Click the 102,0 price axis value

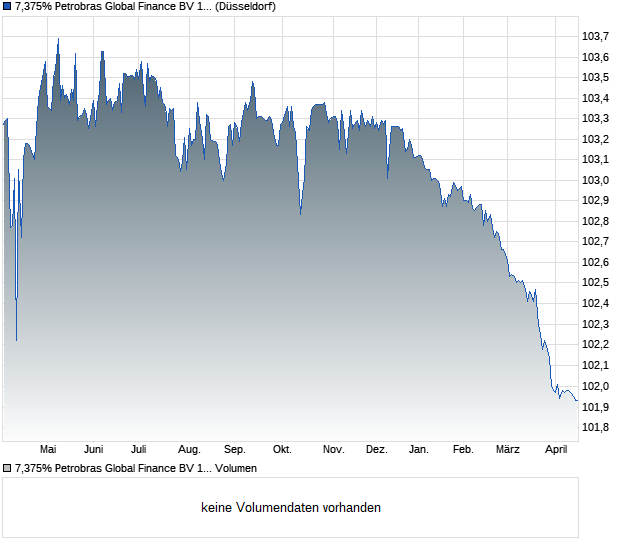click(595, 386)
